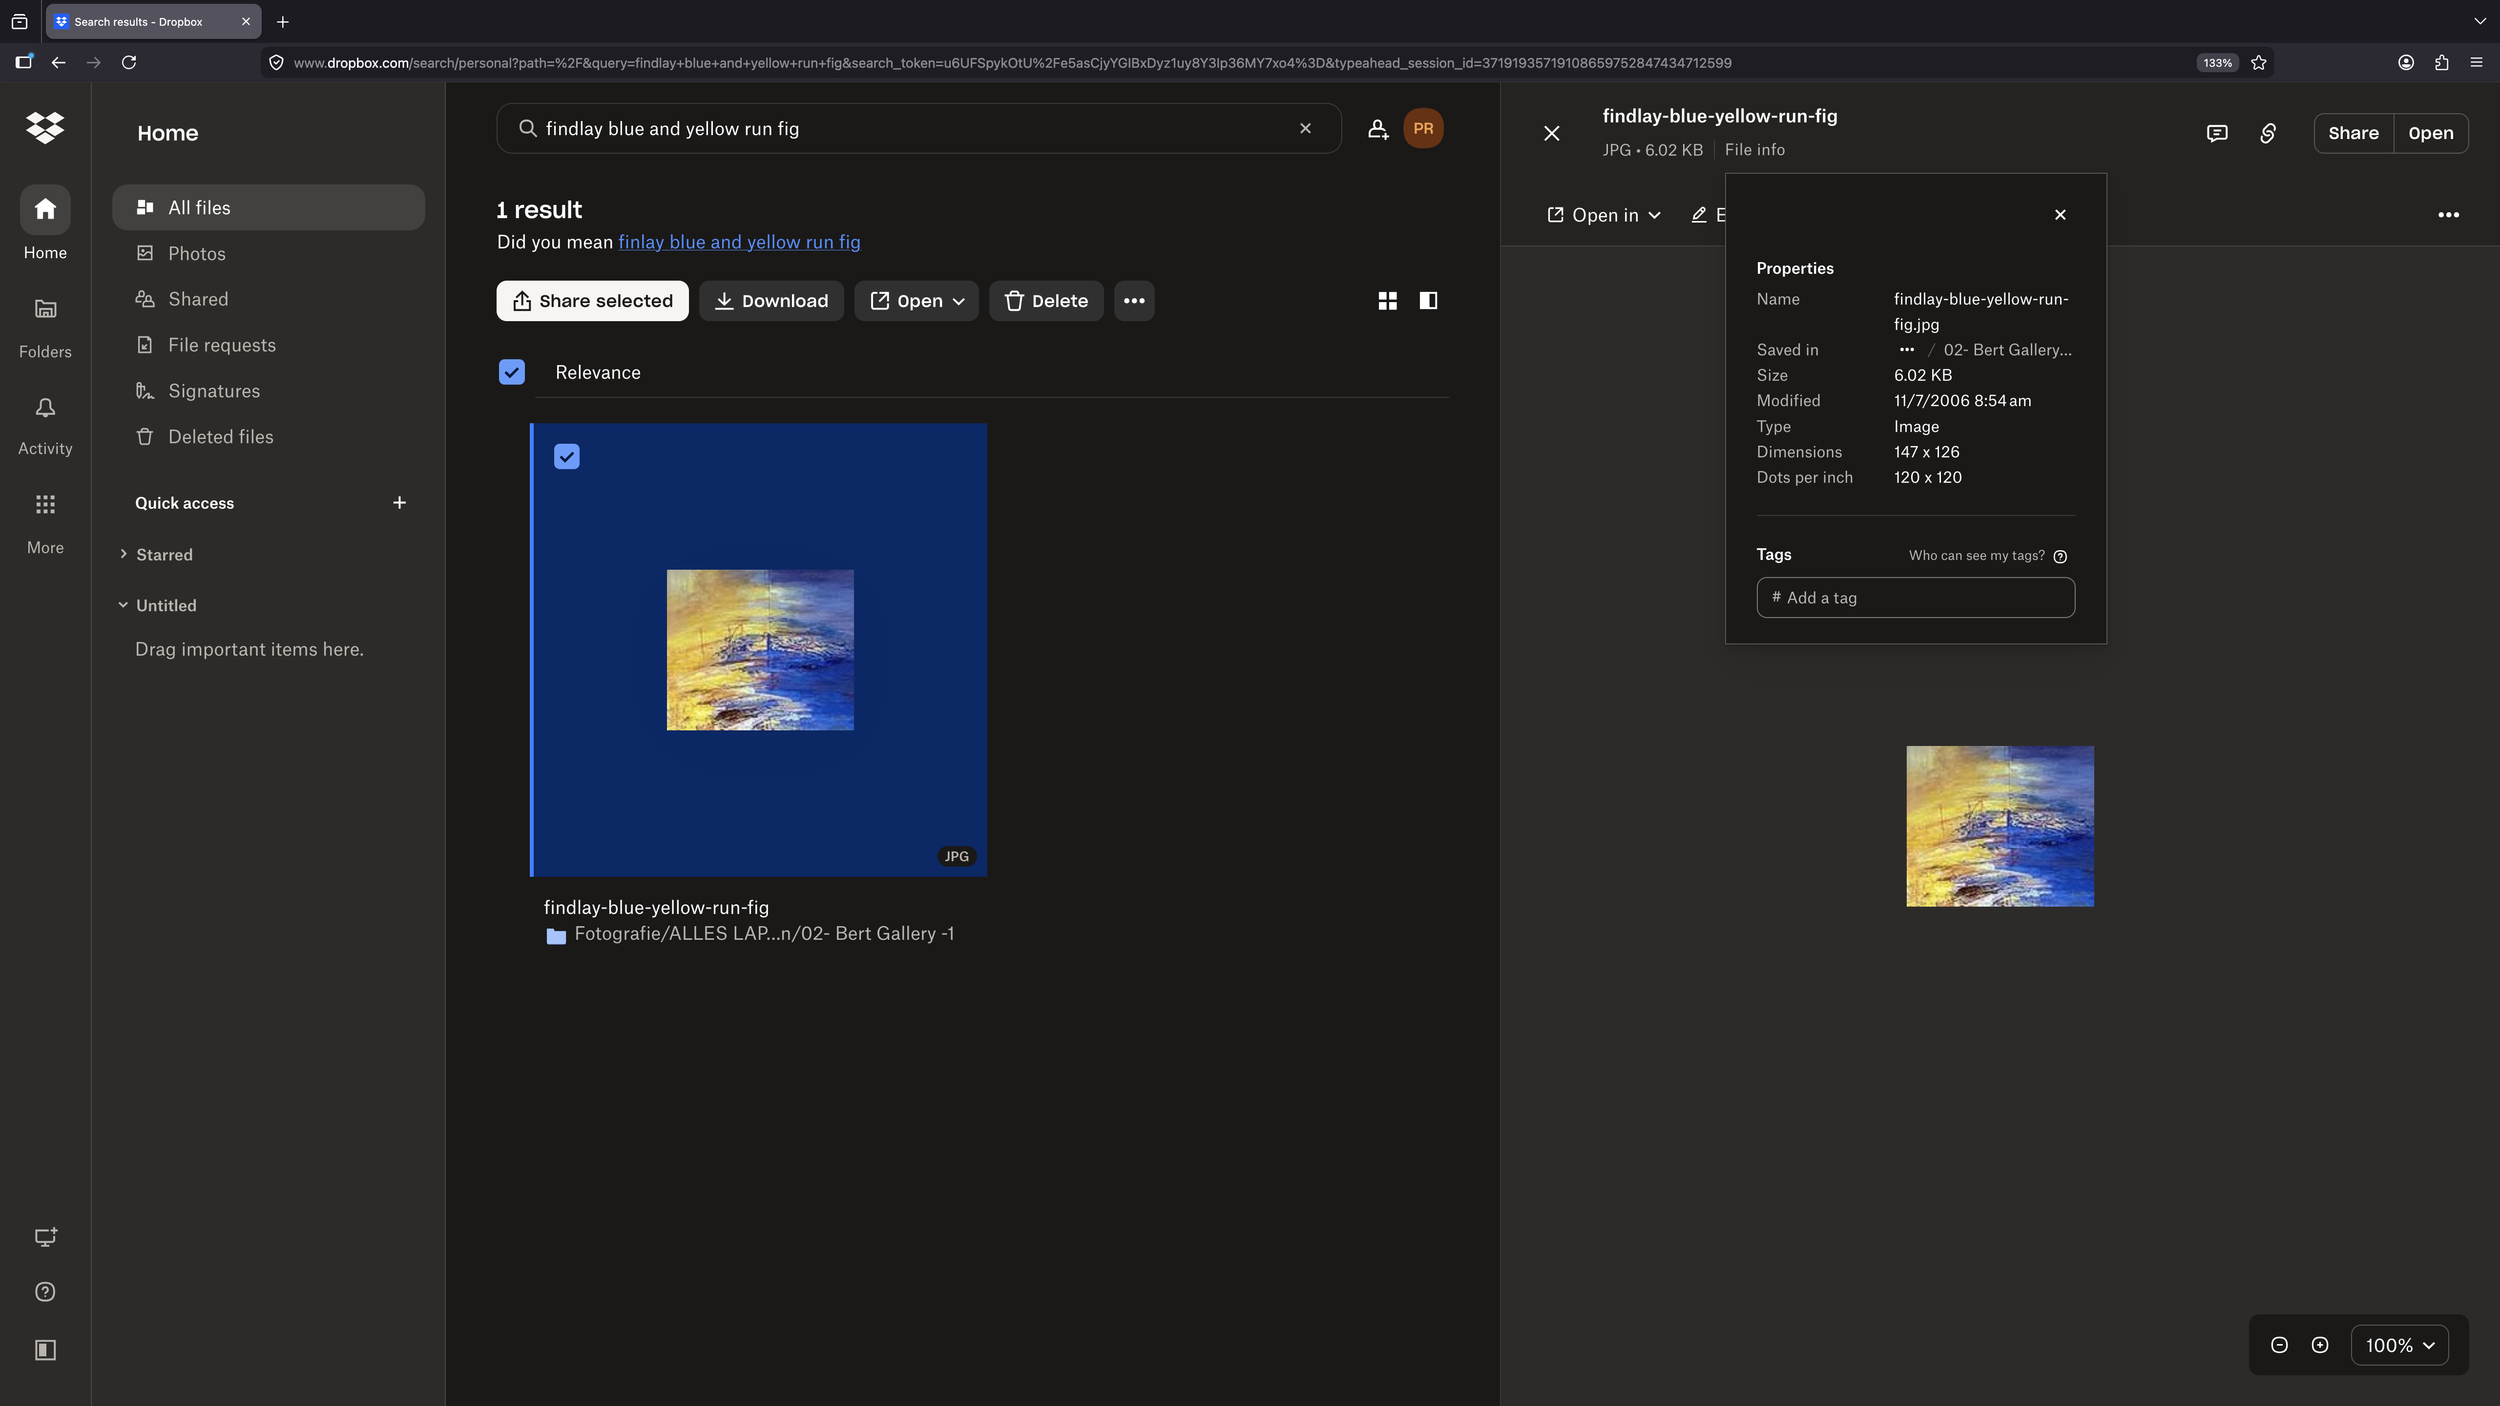This screenshot has width=2500, height=1406.
Task: Uncheck the findlay image thumbnail checkbox
Action: 567,457
